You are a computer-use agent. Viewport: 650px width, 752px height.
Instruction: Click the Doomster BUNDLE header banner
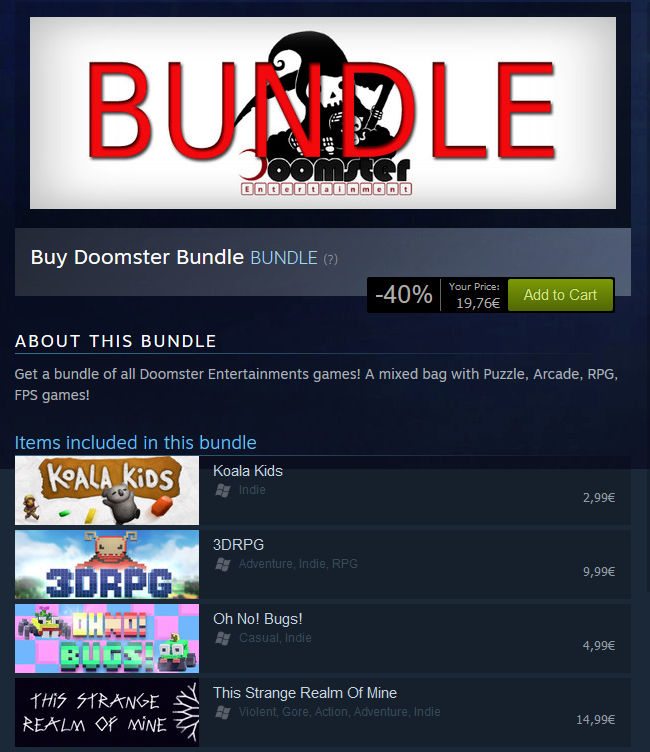(x=323, y=113)
